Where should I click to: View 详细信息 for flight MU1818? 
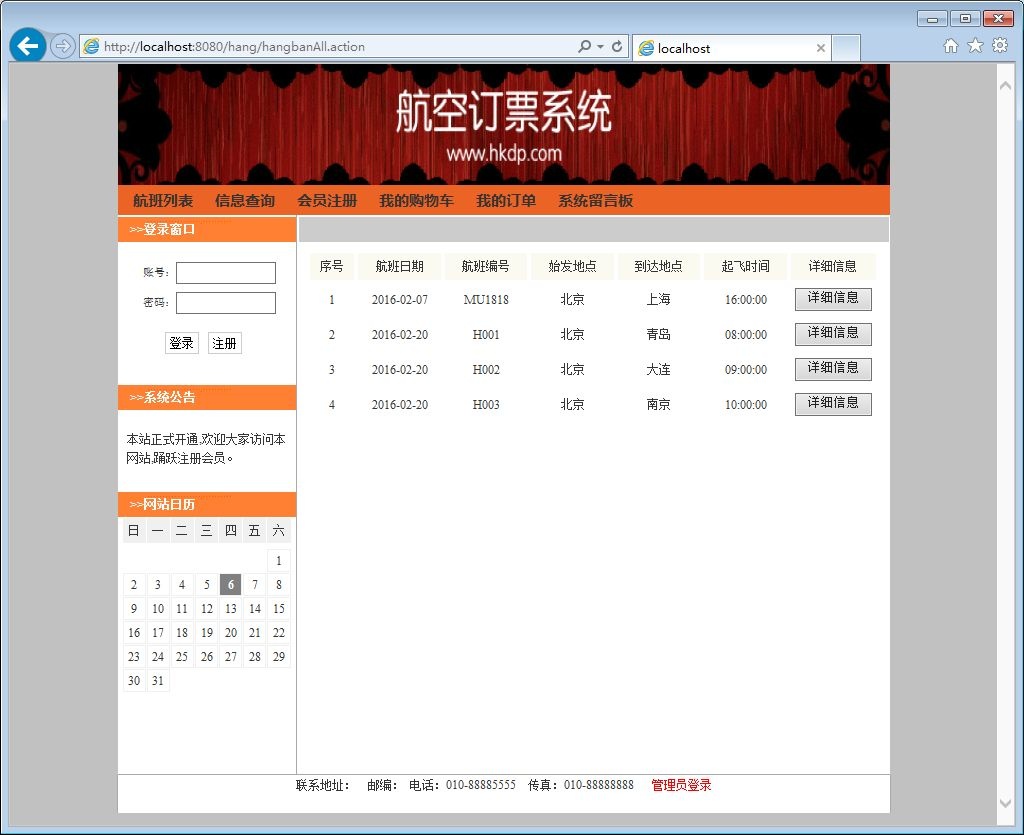[833, 299]
